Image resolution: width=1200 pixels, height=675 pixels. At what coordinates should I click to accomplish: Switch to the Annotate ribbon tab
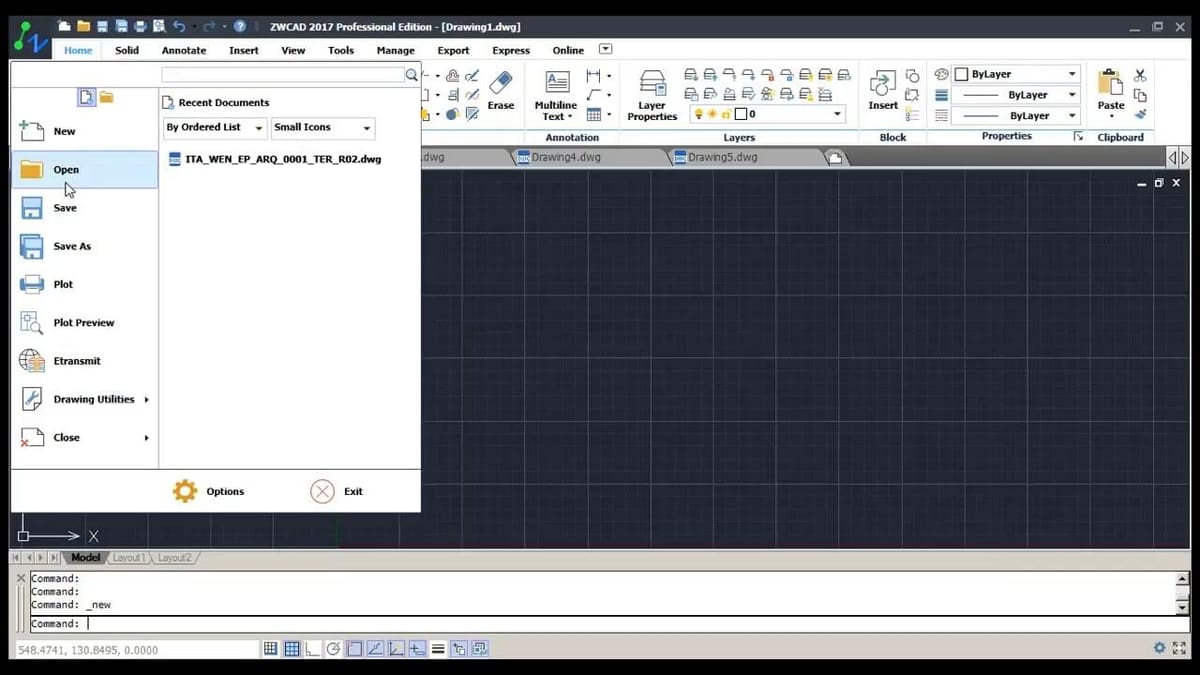(184, 50)
